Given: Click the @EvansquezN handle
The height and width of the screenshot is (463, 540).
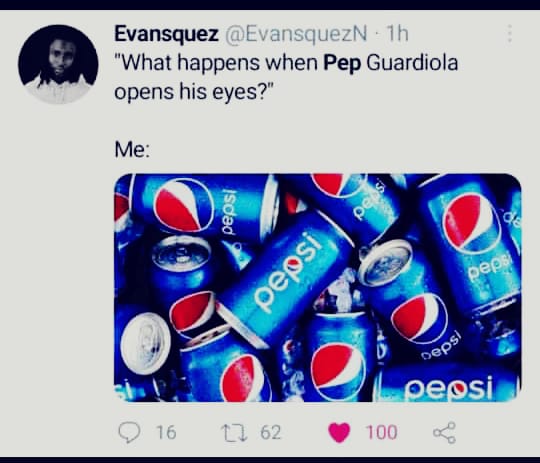Looking at the screenshot, I should click(297, 34).
